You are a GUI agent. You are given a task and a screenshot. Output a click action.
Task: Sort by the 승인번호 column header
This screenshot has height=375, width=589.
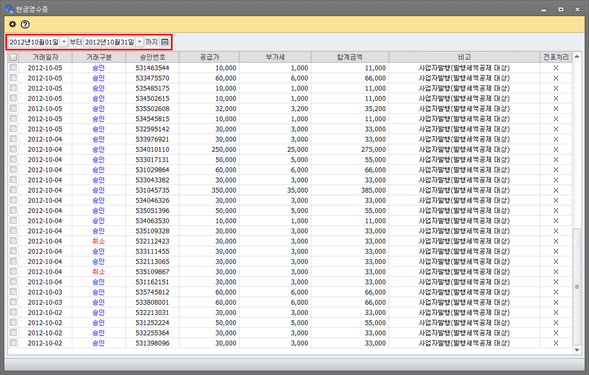point(152,57)
